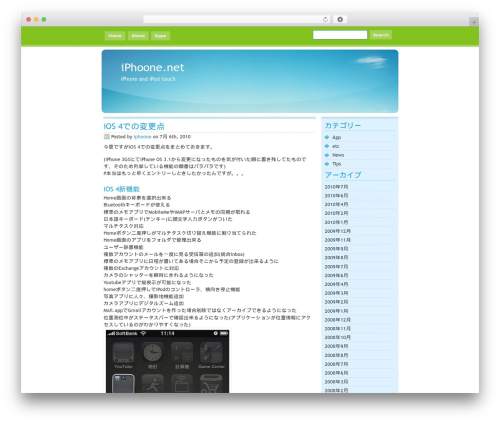Focus the site search text field
Image resolution: width=500 pixels, height=423 pixels.
point(340,35)
